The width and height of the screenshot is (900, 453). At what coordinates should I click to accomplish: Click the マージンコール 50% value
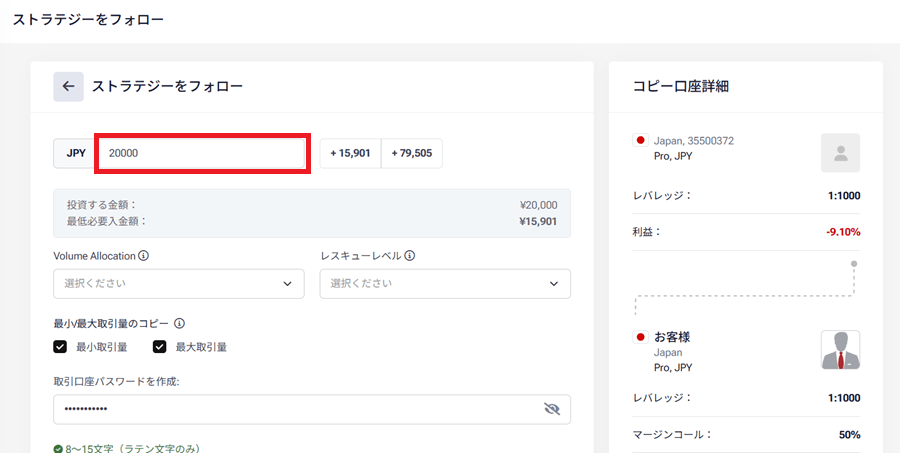click(x=849, y=435)
